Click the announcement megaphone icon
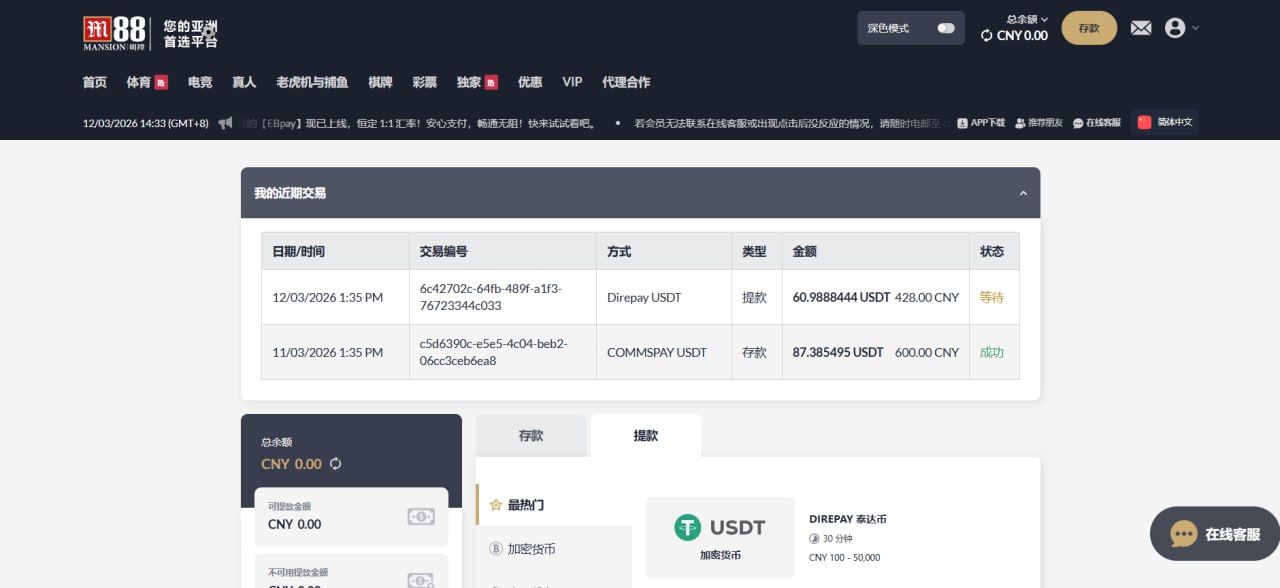Image resolution: width=1280 pixels, height=588 pixels. [x=225, y=123]
